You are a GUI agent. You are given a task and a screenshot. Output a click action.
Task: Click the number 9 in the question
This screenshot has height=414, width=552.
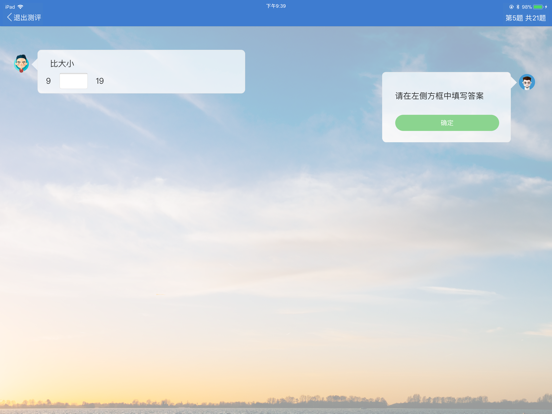point(48,81)
